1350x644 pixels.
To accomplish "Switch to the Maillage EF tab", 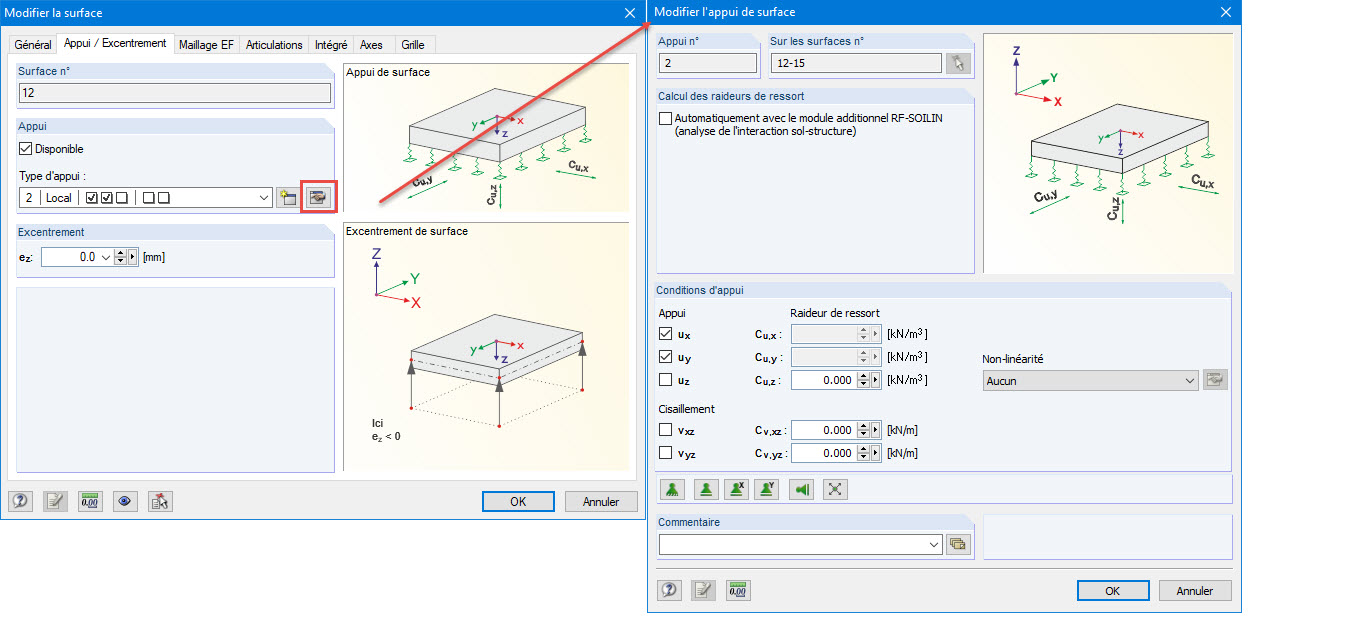I will [x=206, y=45].
